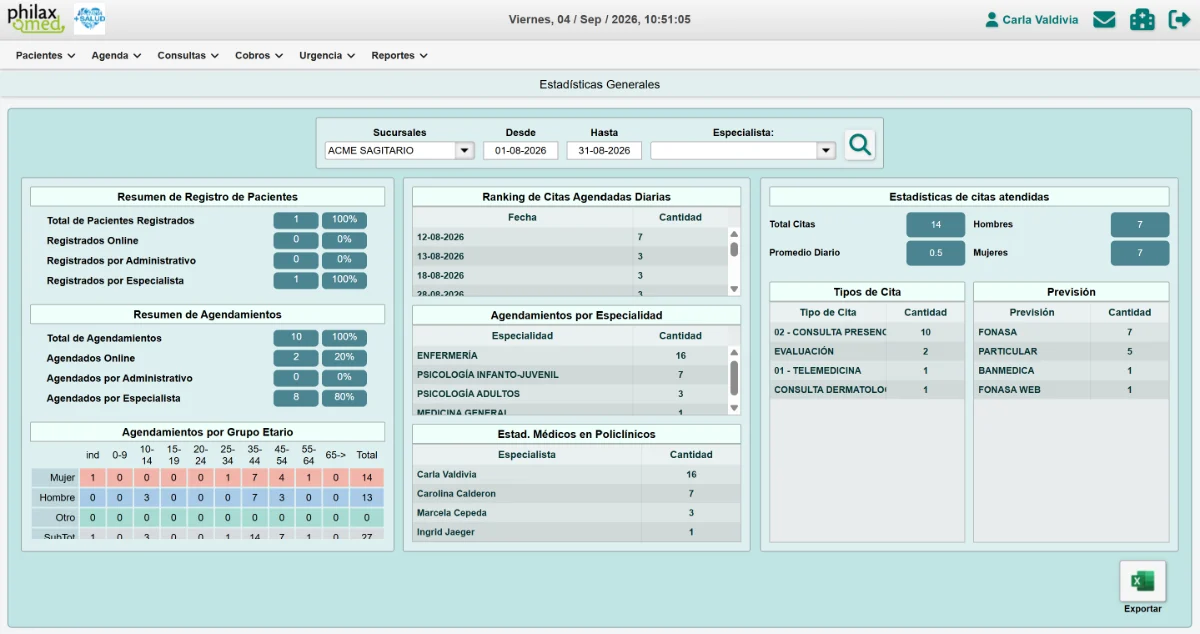This screenshot has height=634, width=1200.
Task: Select the BANMEDICA previsión row
Action: 1071,370
